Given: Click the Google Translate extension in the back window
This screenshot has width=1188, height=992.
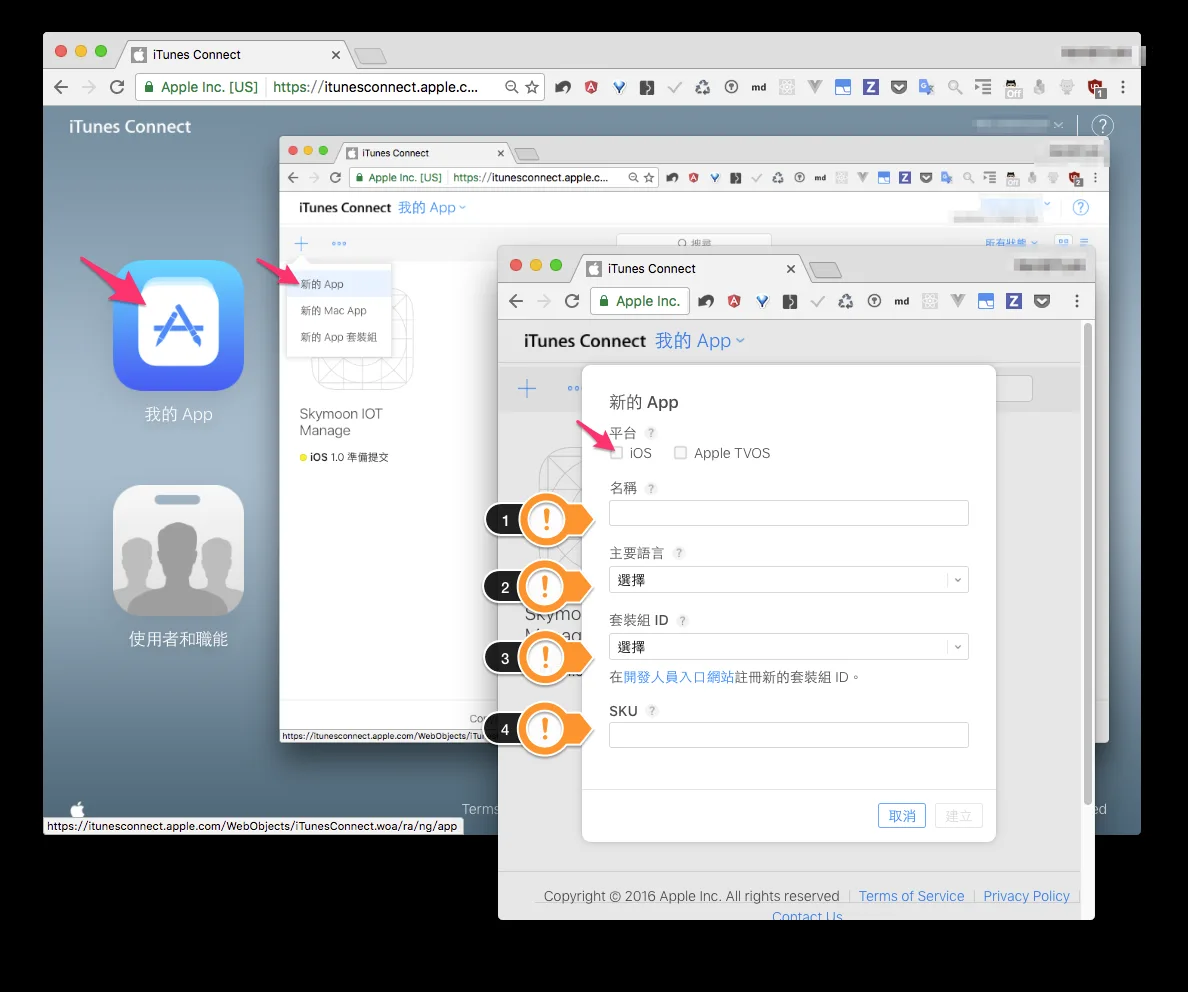Looking at the screenshot, I should point(926,87).
